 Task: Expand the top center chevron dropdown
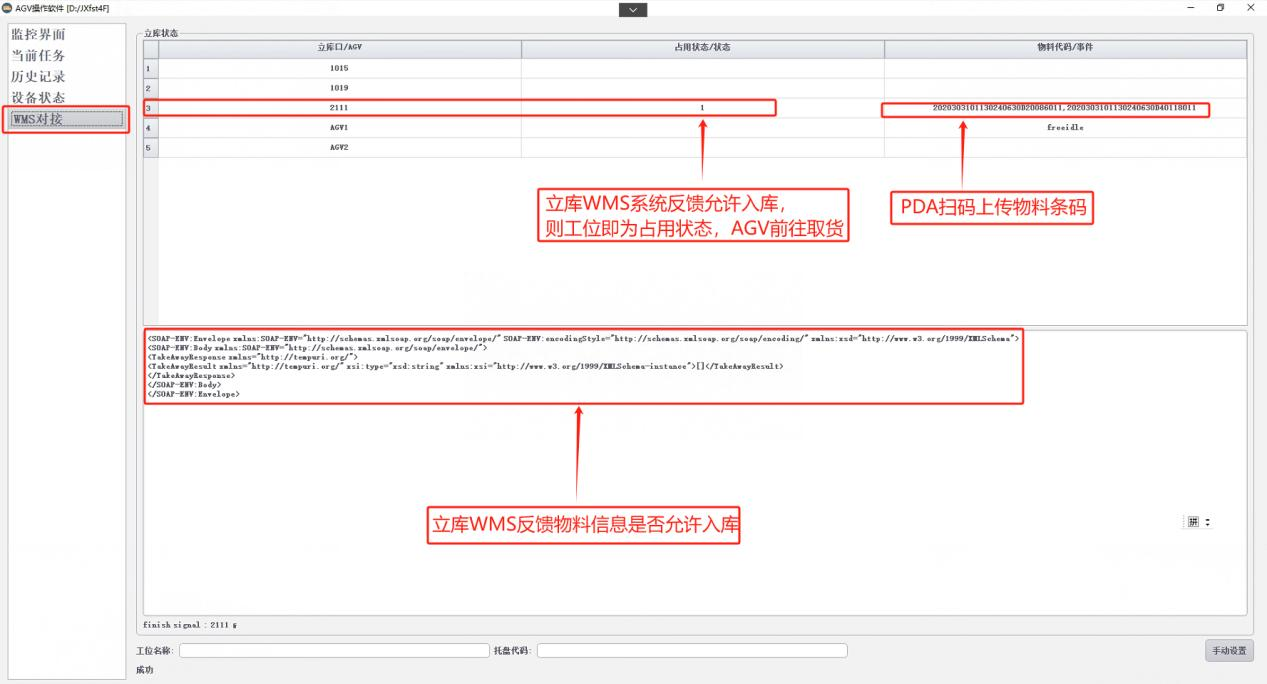coord(633,9)
